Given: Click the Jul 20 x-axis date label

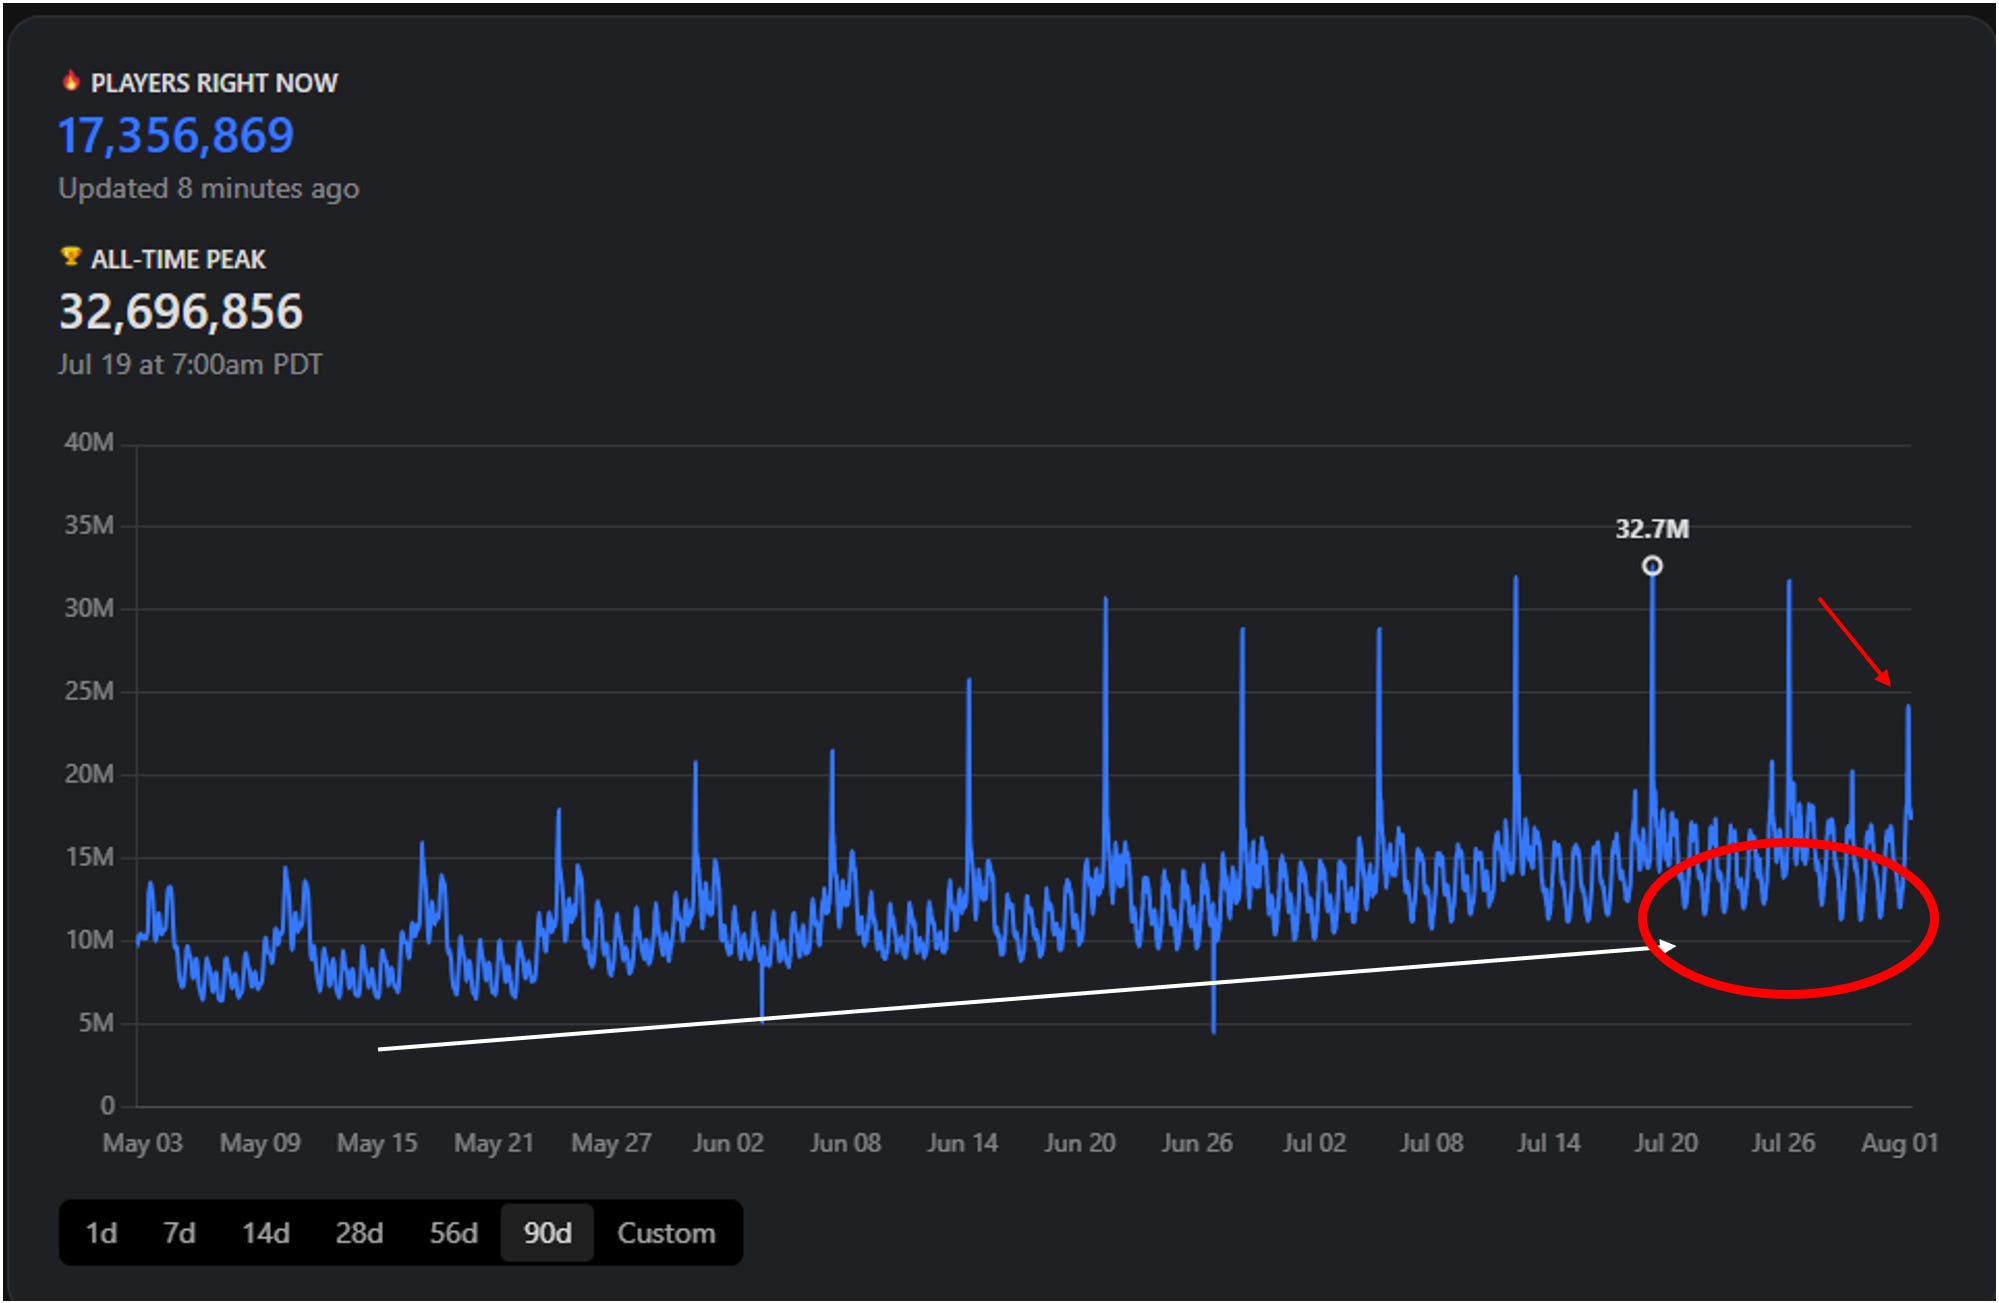Looking at the screenshot, I should pyautogui.click(x=1665, y=1143).
